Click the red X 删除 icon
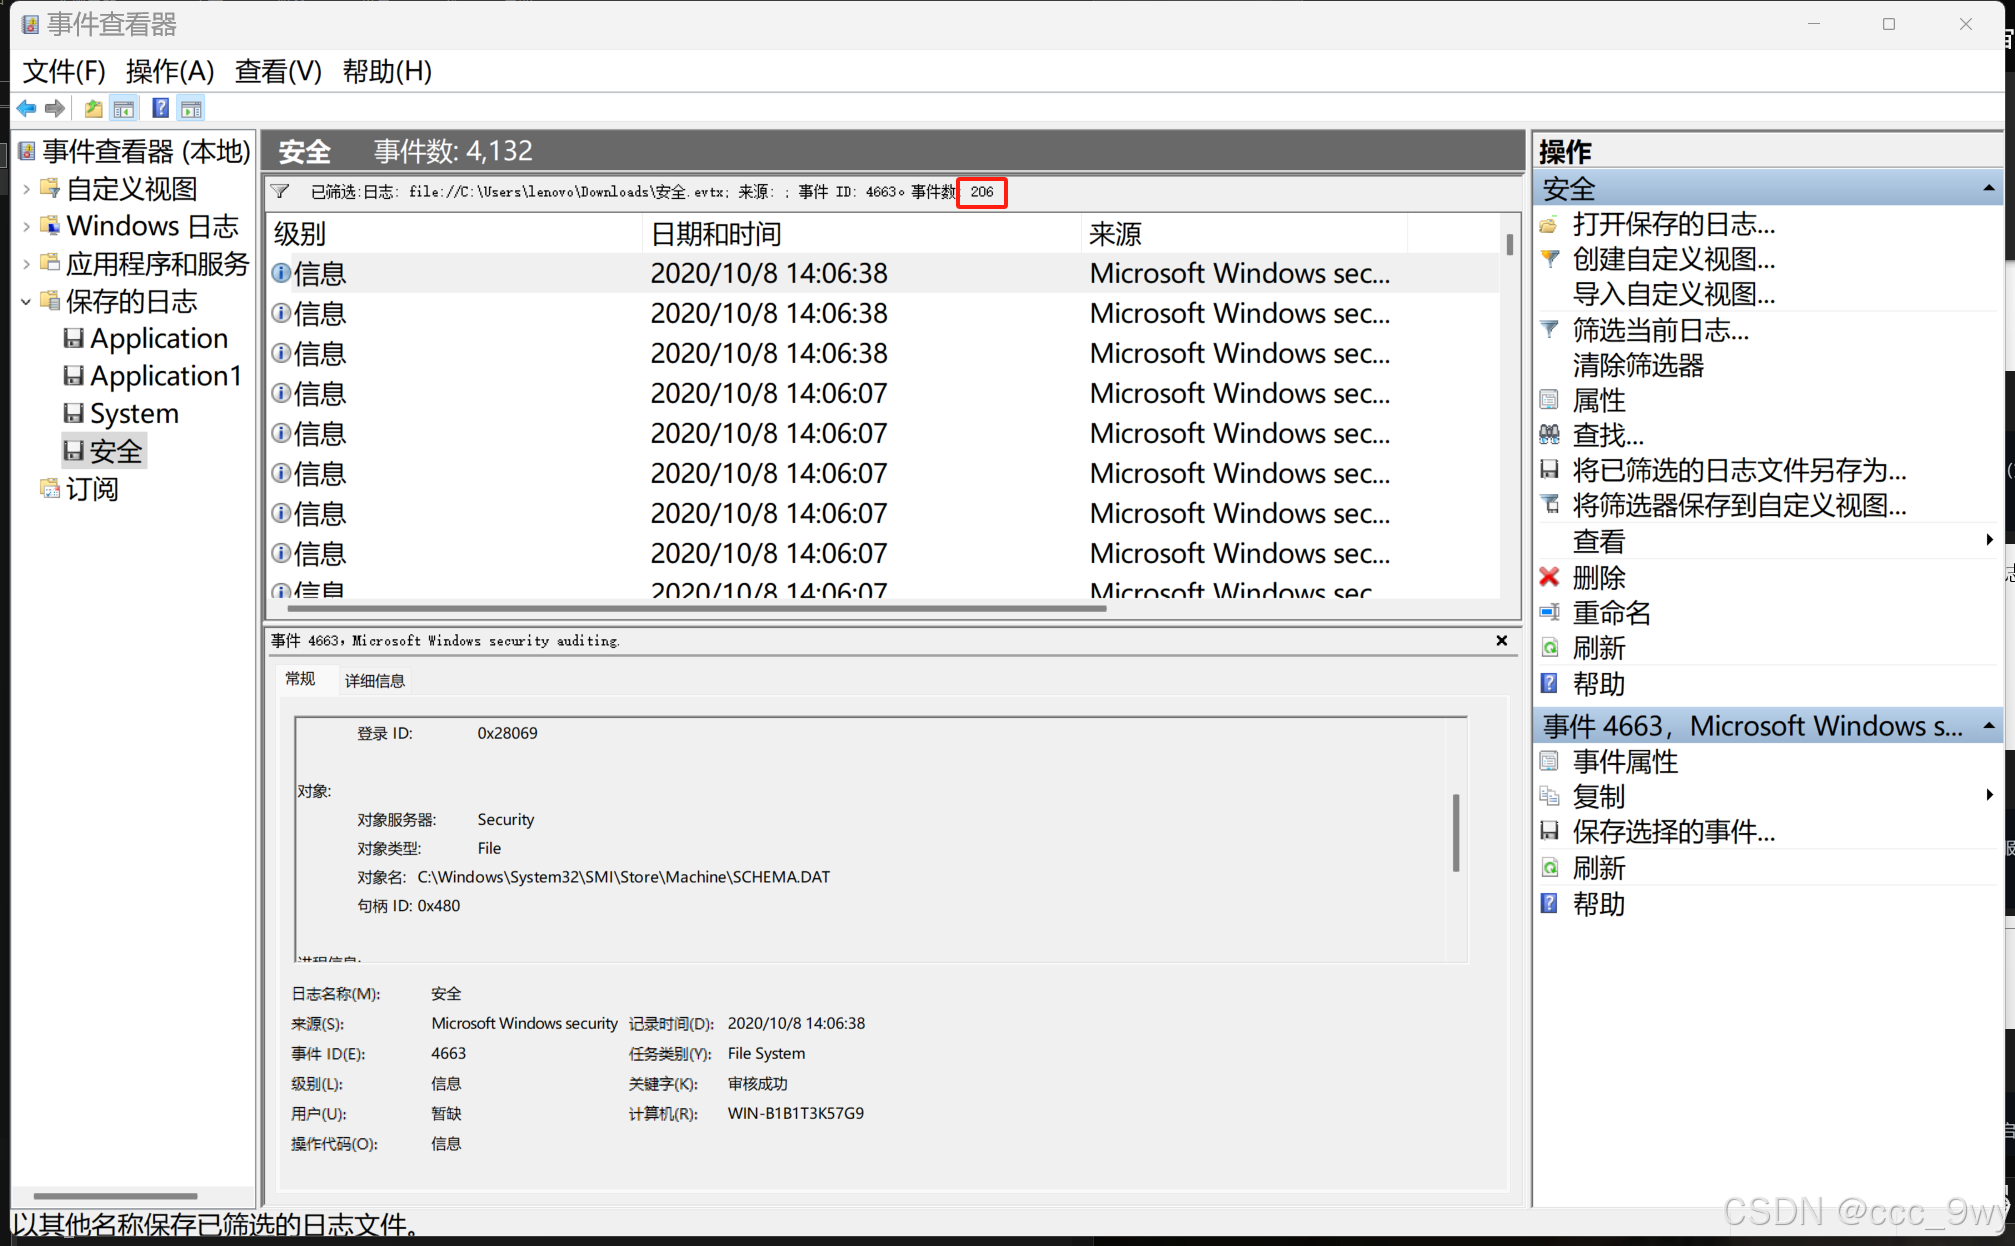The image size is (2015, 1246). [1549, 577]
